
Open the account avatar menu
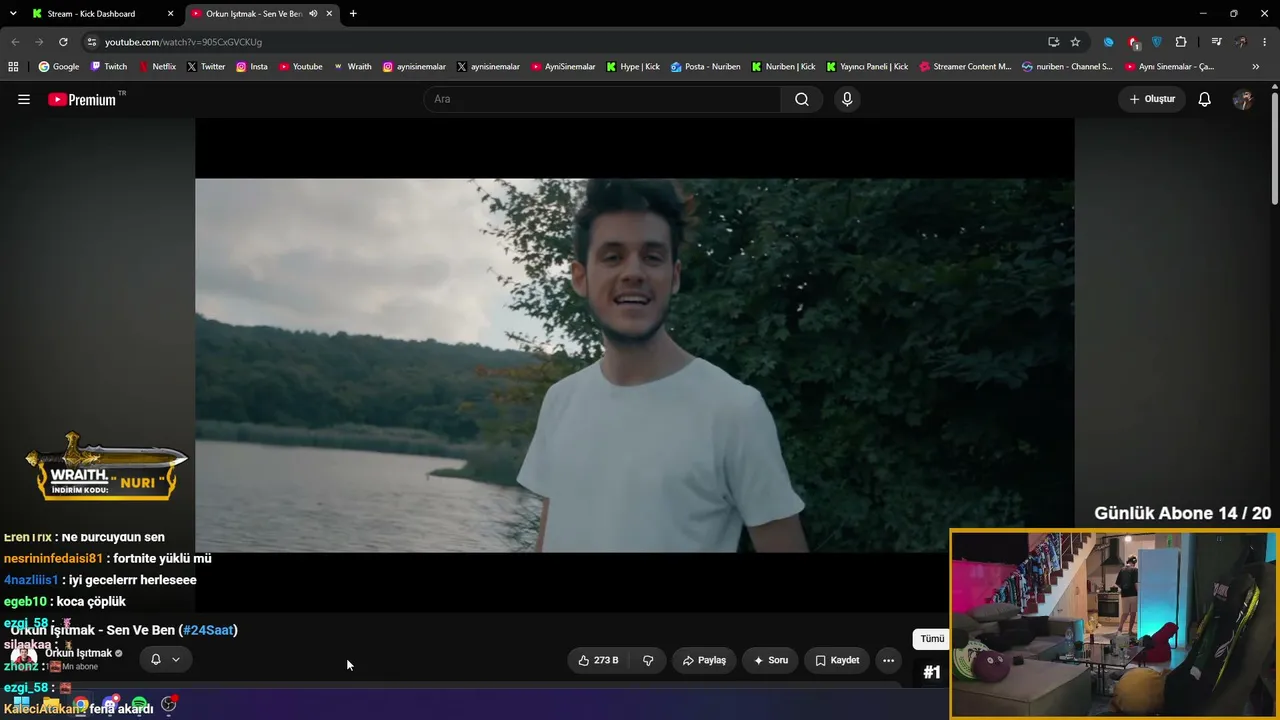(1243, 99)
